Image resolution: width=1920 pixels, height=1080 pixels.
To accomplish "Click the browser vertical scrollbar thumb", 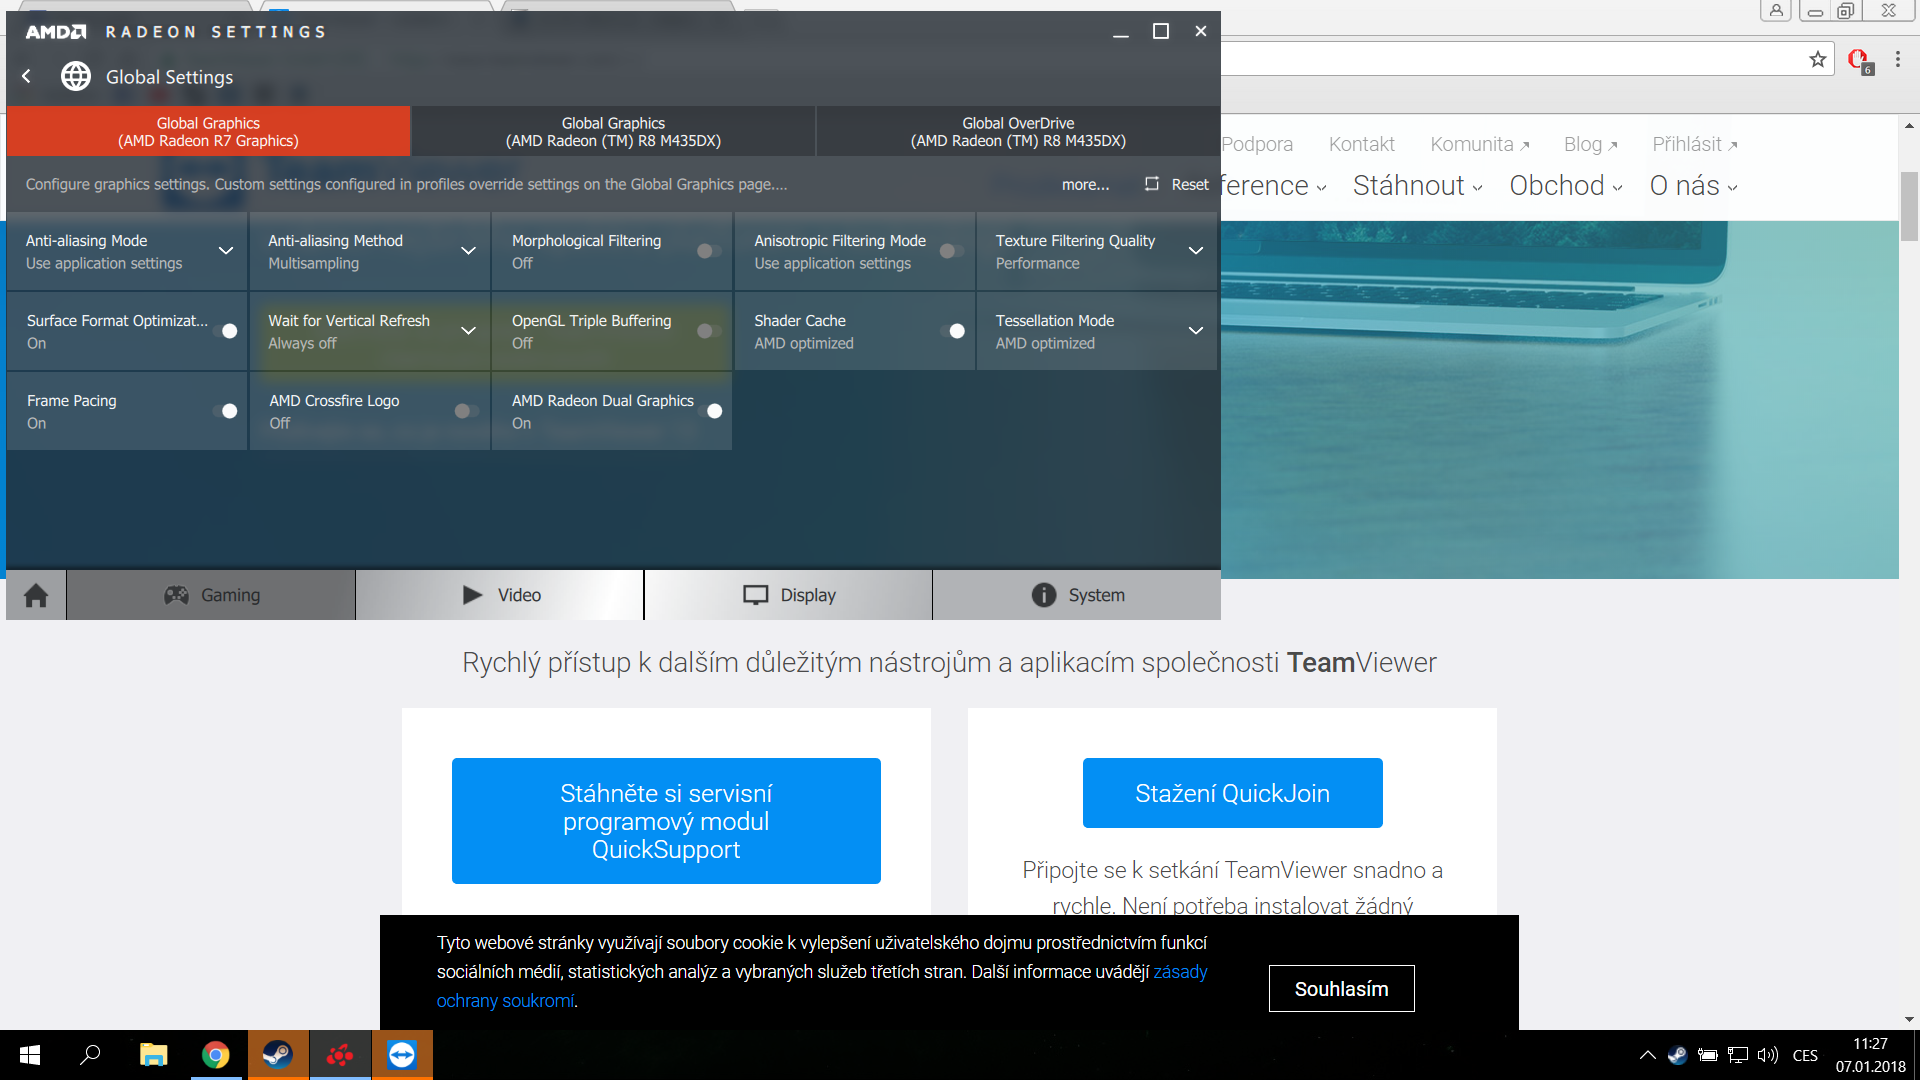I will click(x=1909, y=206).
